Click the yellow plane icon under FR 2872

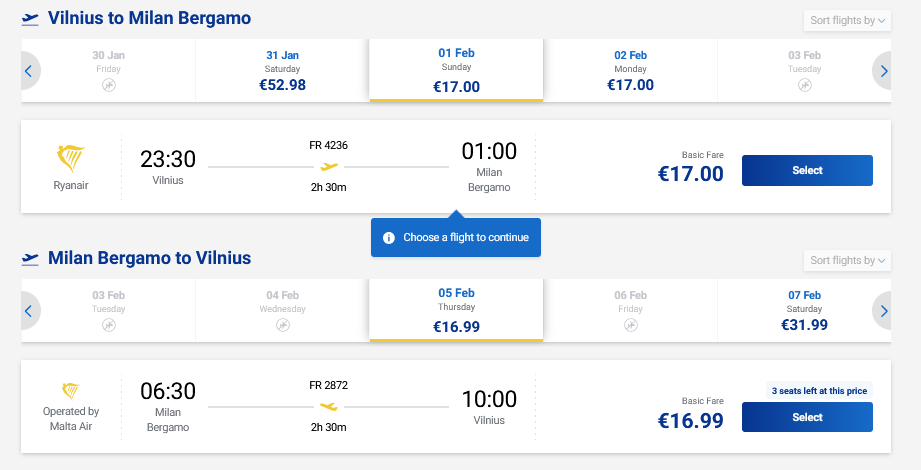[329, 406]
